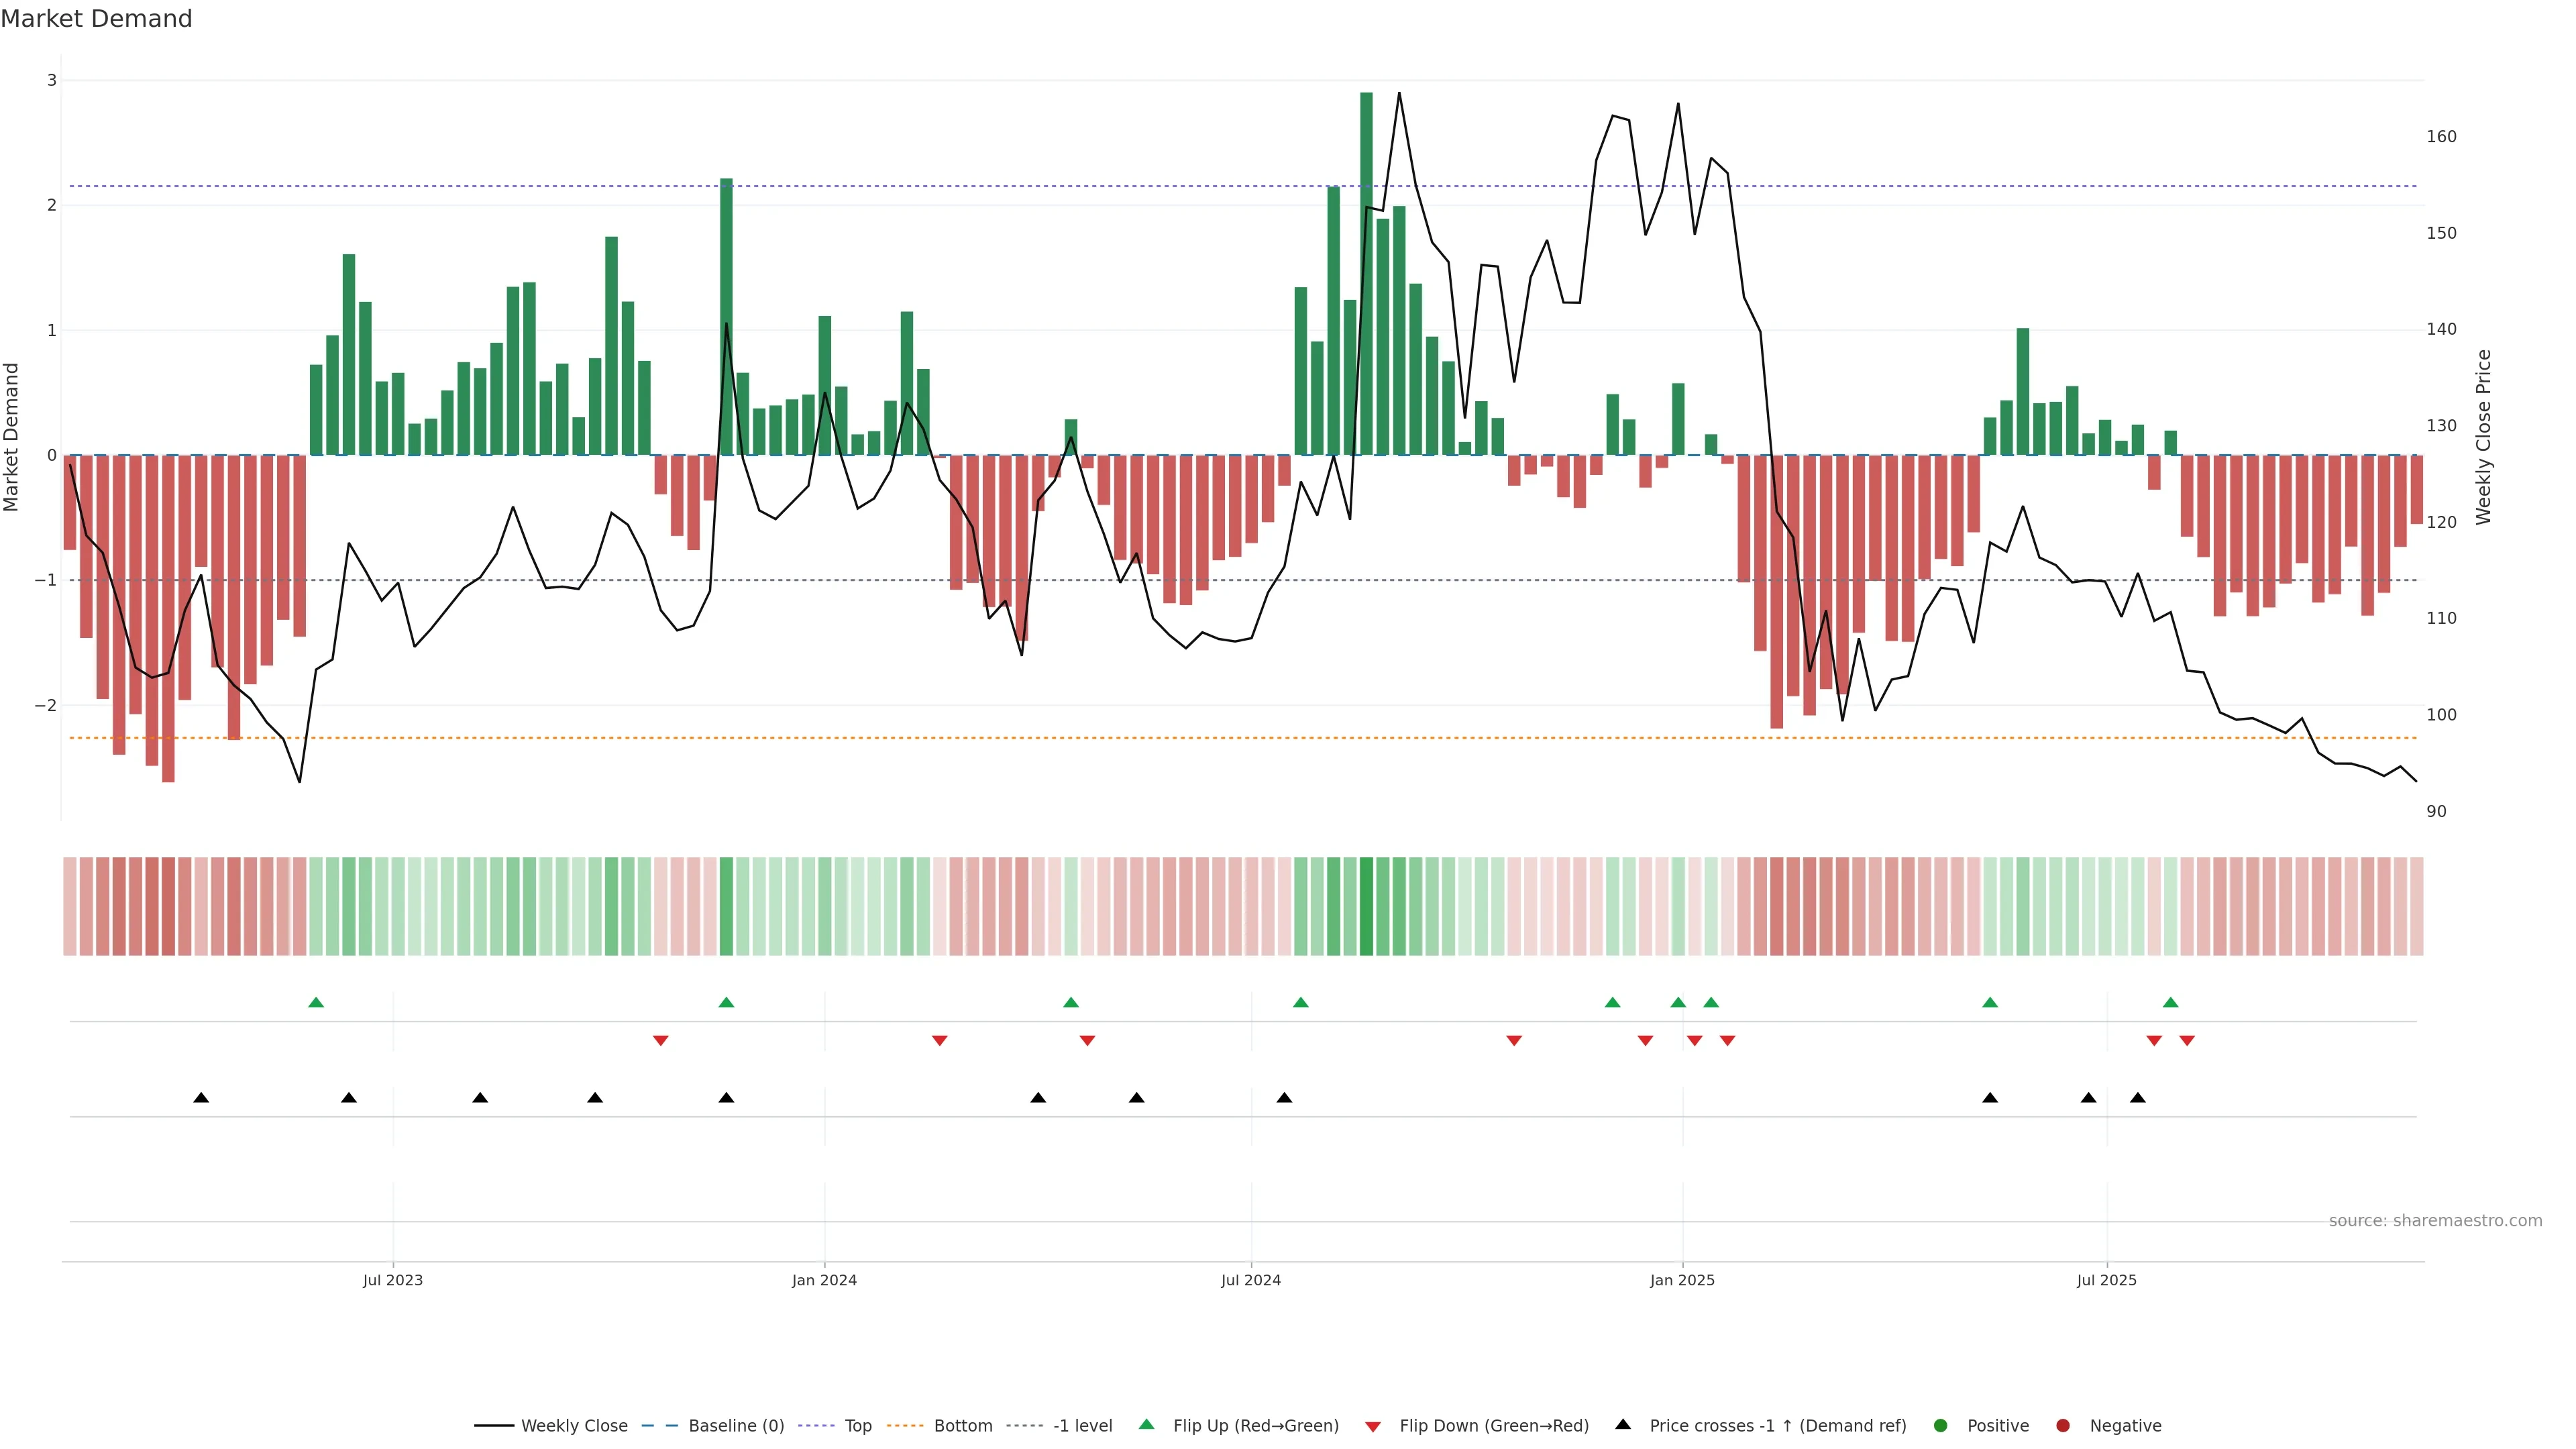
Task: Click the darkest green heatmap strip cell
Action: click(1366, 906)
